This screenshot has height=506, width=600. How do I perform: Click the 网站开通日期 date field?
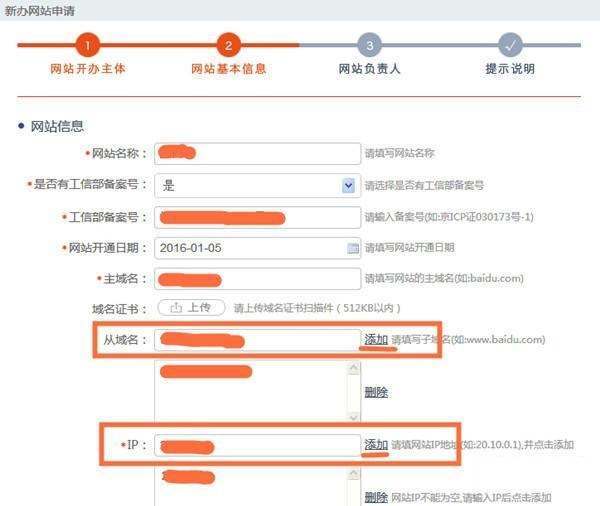(258, 248)
